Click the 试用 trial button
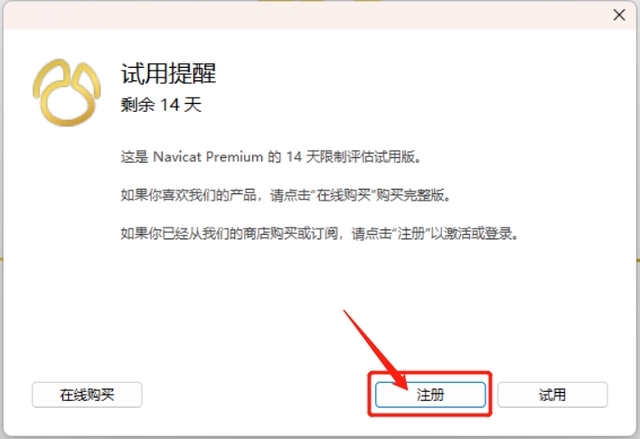 (552, 395)
